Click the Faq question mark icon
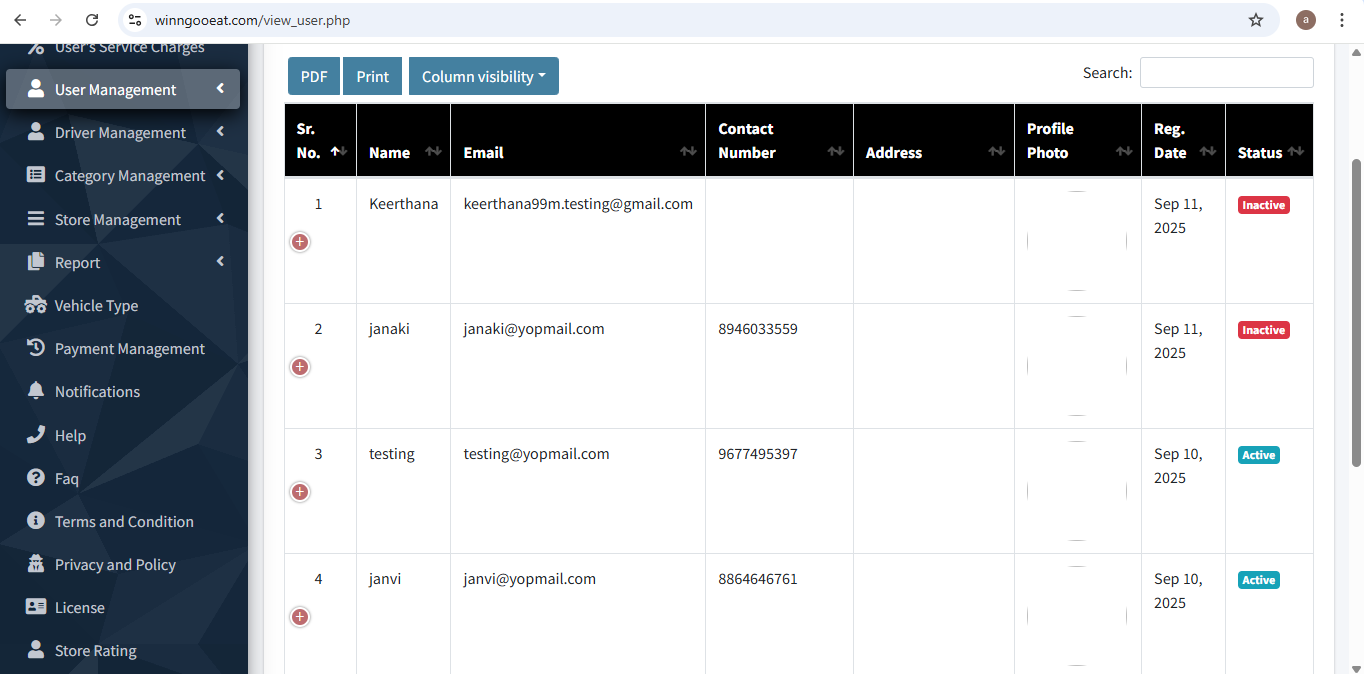Viewport: 1364px width, 674px height. click(36, 478)
